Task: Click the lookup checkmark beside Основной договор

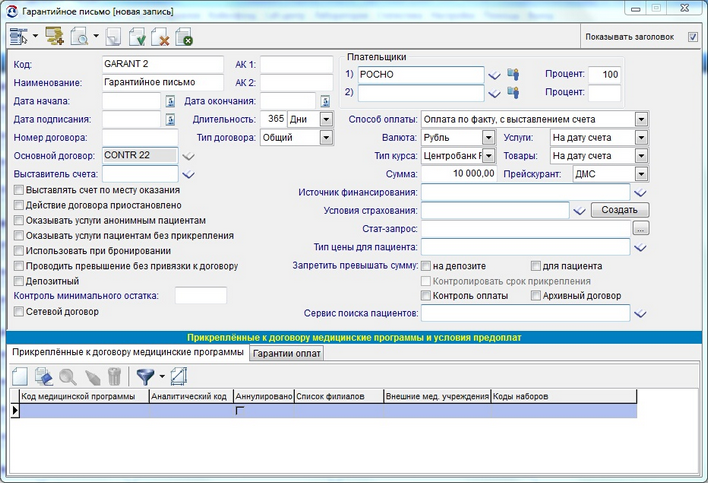Action: 188,156
